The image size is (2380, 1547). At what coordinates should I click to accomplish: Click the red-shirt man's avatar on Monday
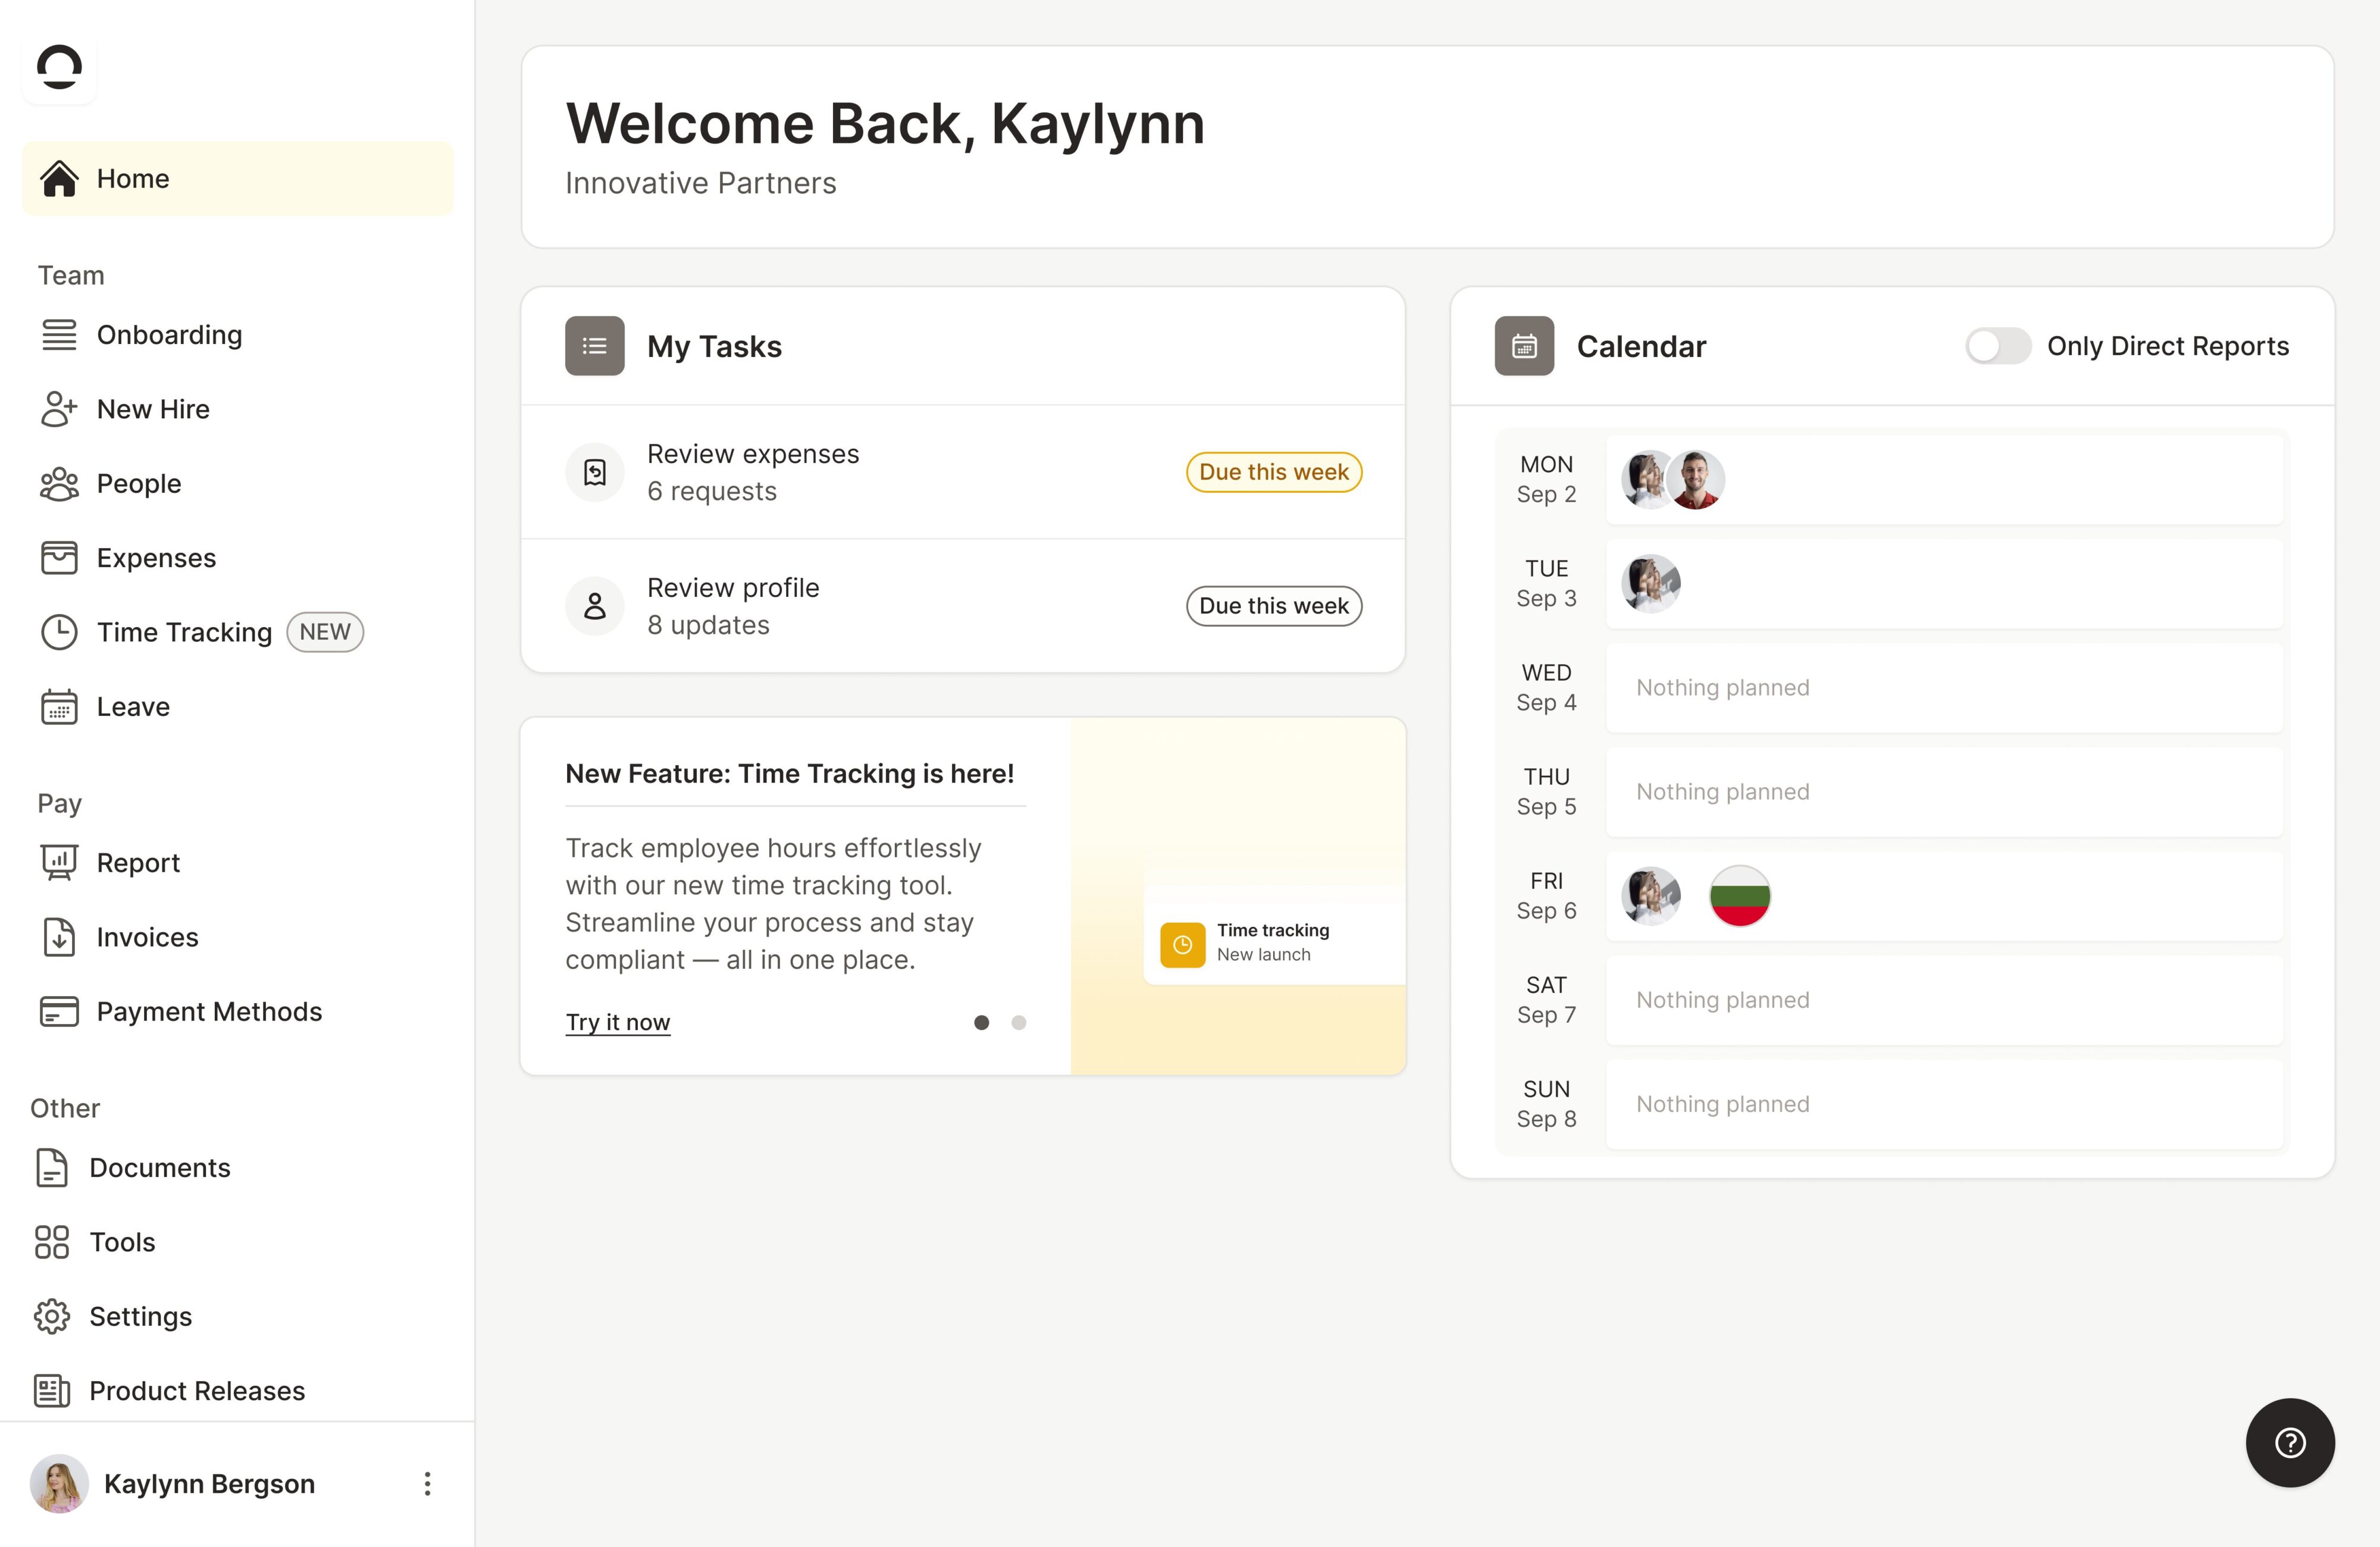click(1697, 479)
